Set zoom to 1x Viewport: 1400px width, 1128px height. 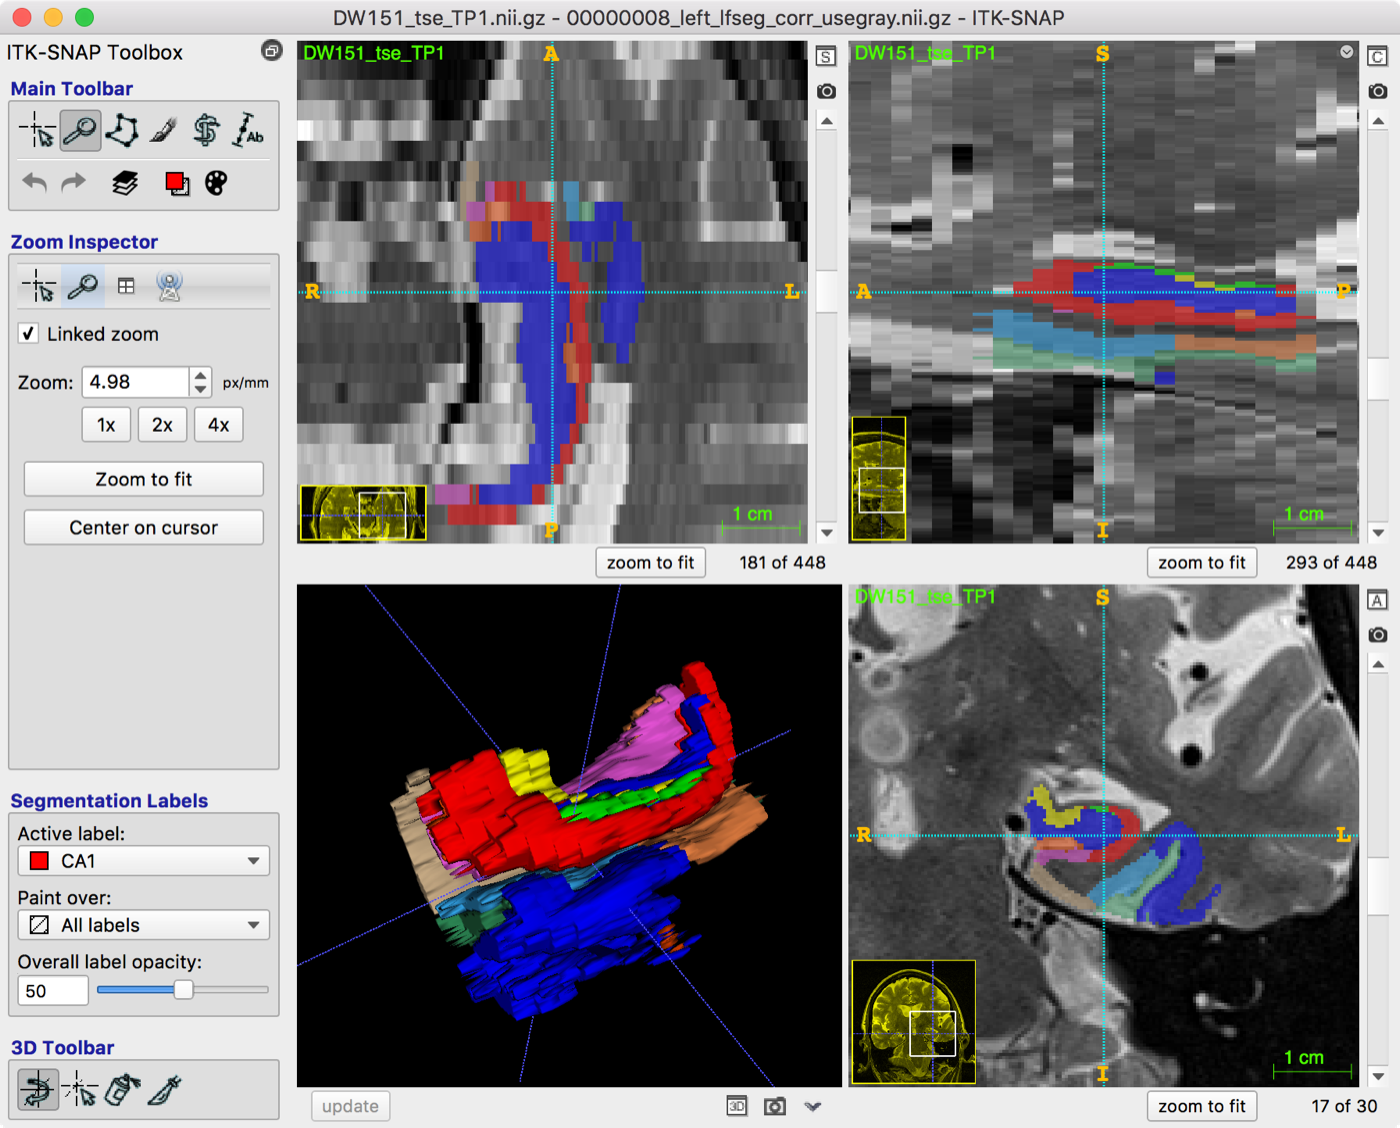[x=106, y=425]
